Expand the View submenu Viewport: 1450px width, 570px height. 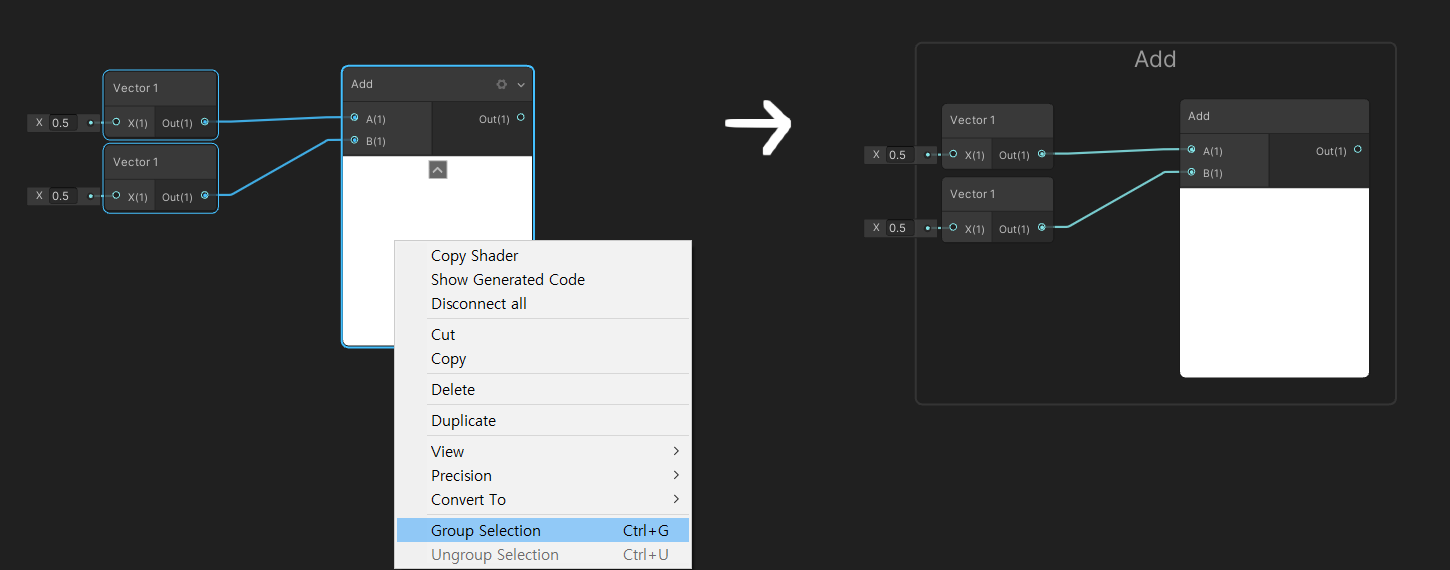(x=542, y=452)
